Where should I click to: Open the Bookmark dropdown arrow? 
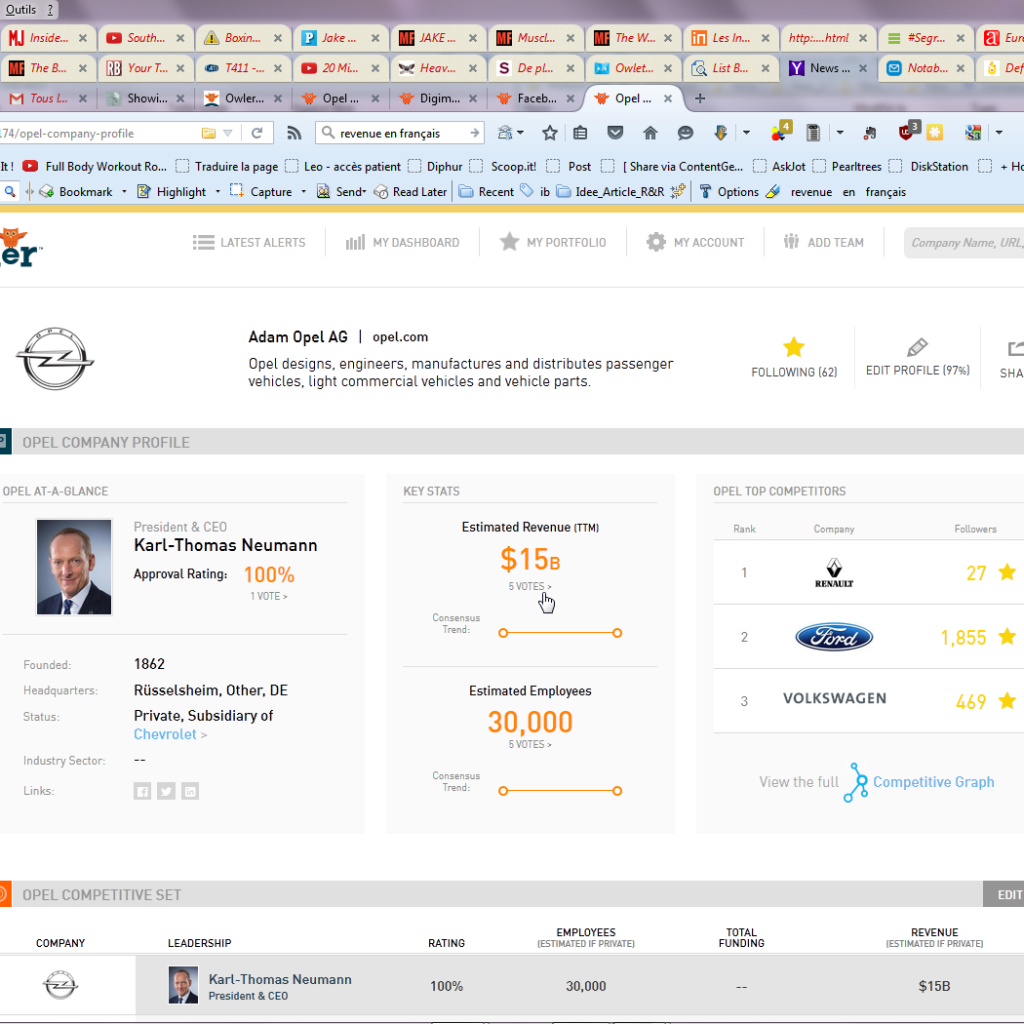click(x=124, y=191)
